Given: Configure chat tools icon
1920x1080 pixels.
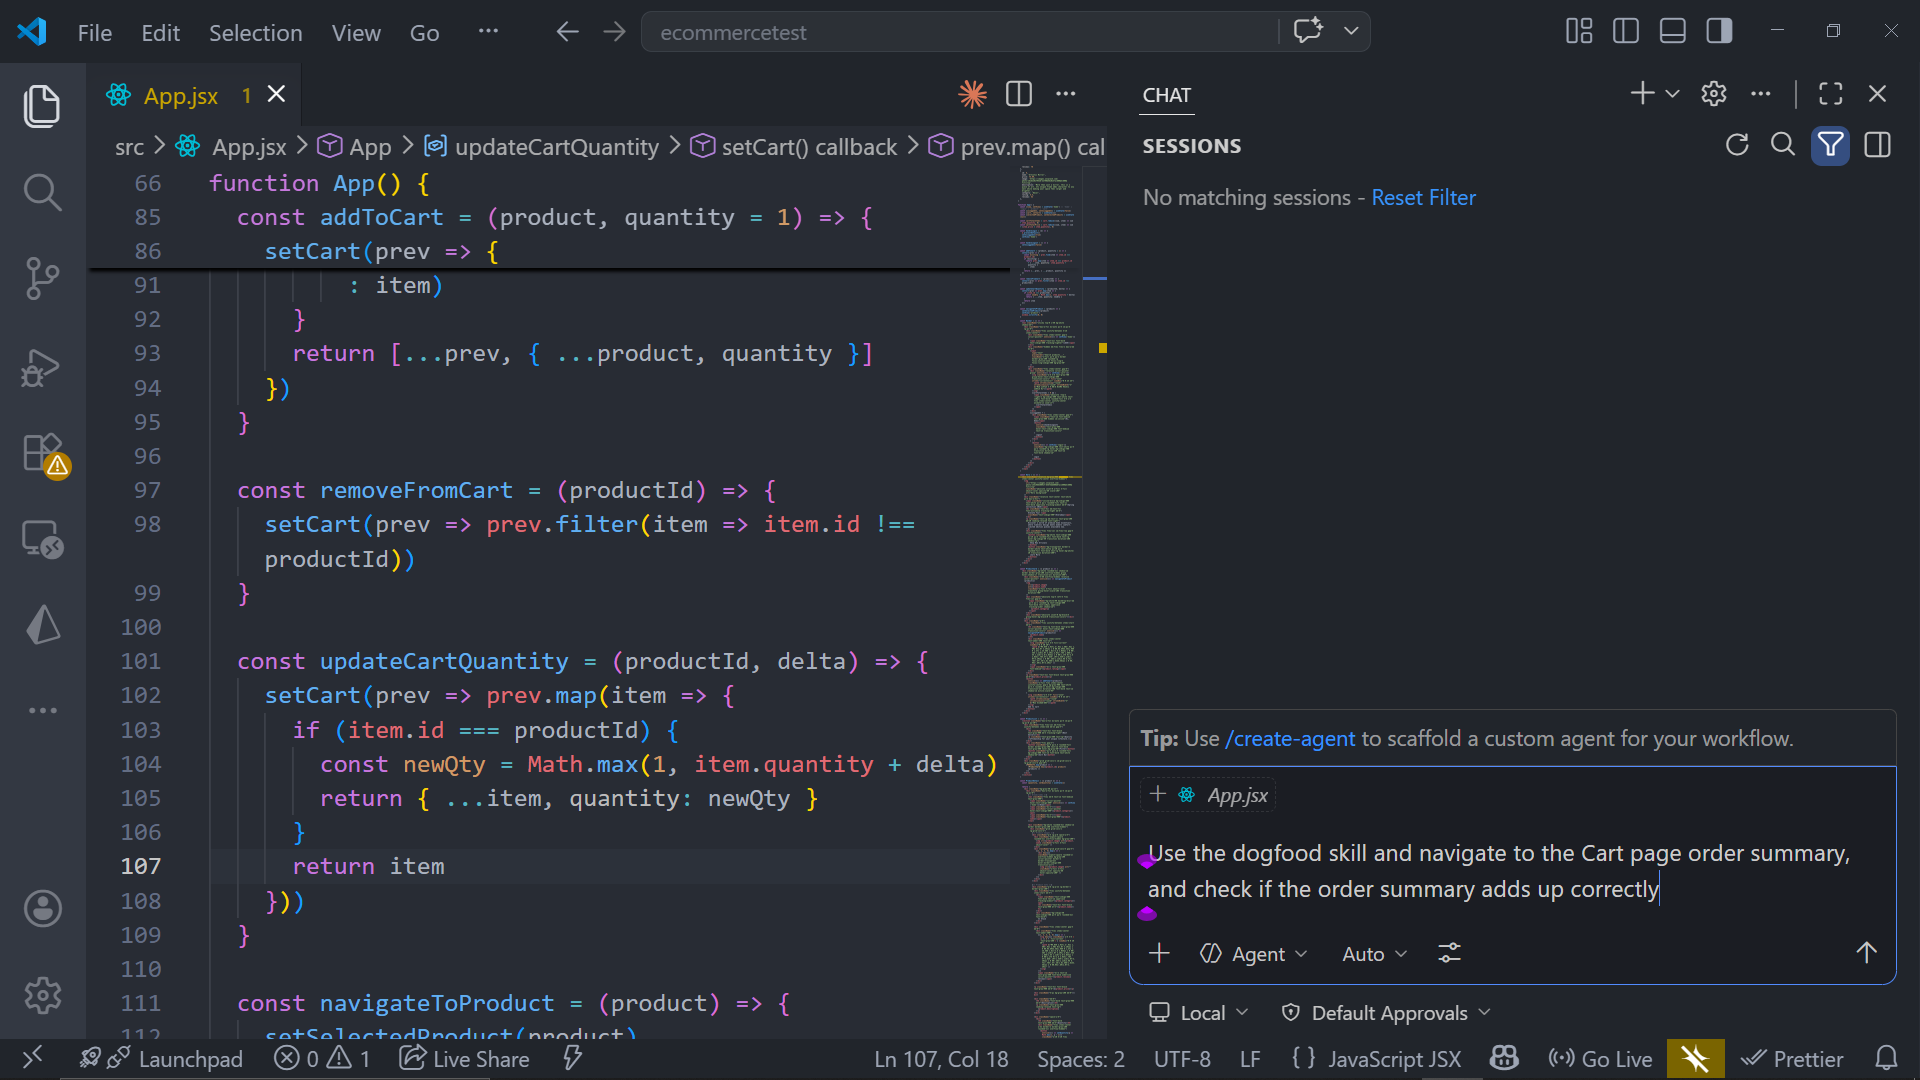Looking at the screenshot, I should tap(1449, 953).
